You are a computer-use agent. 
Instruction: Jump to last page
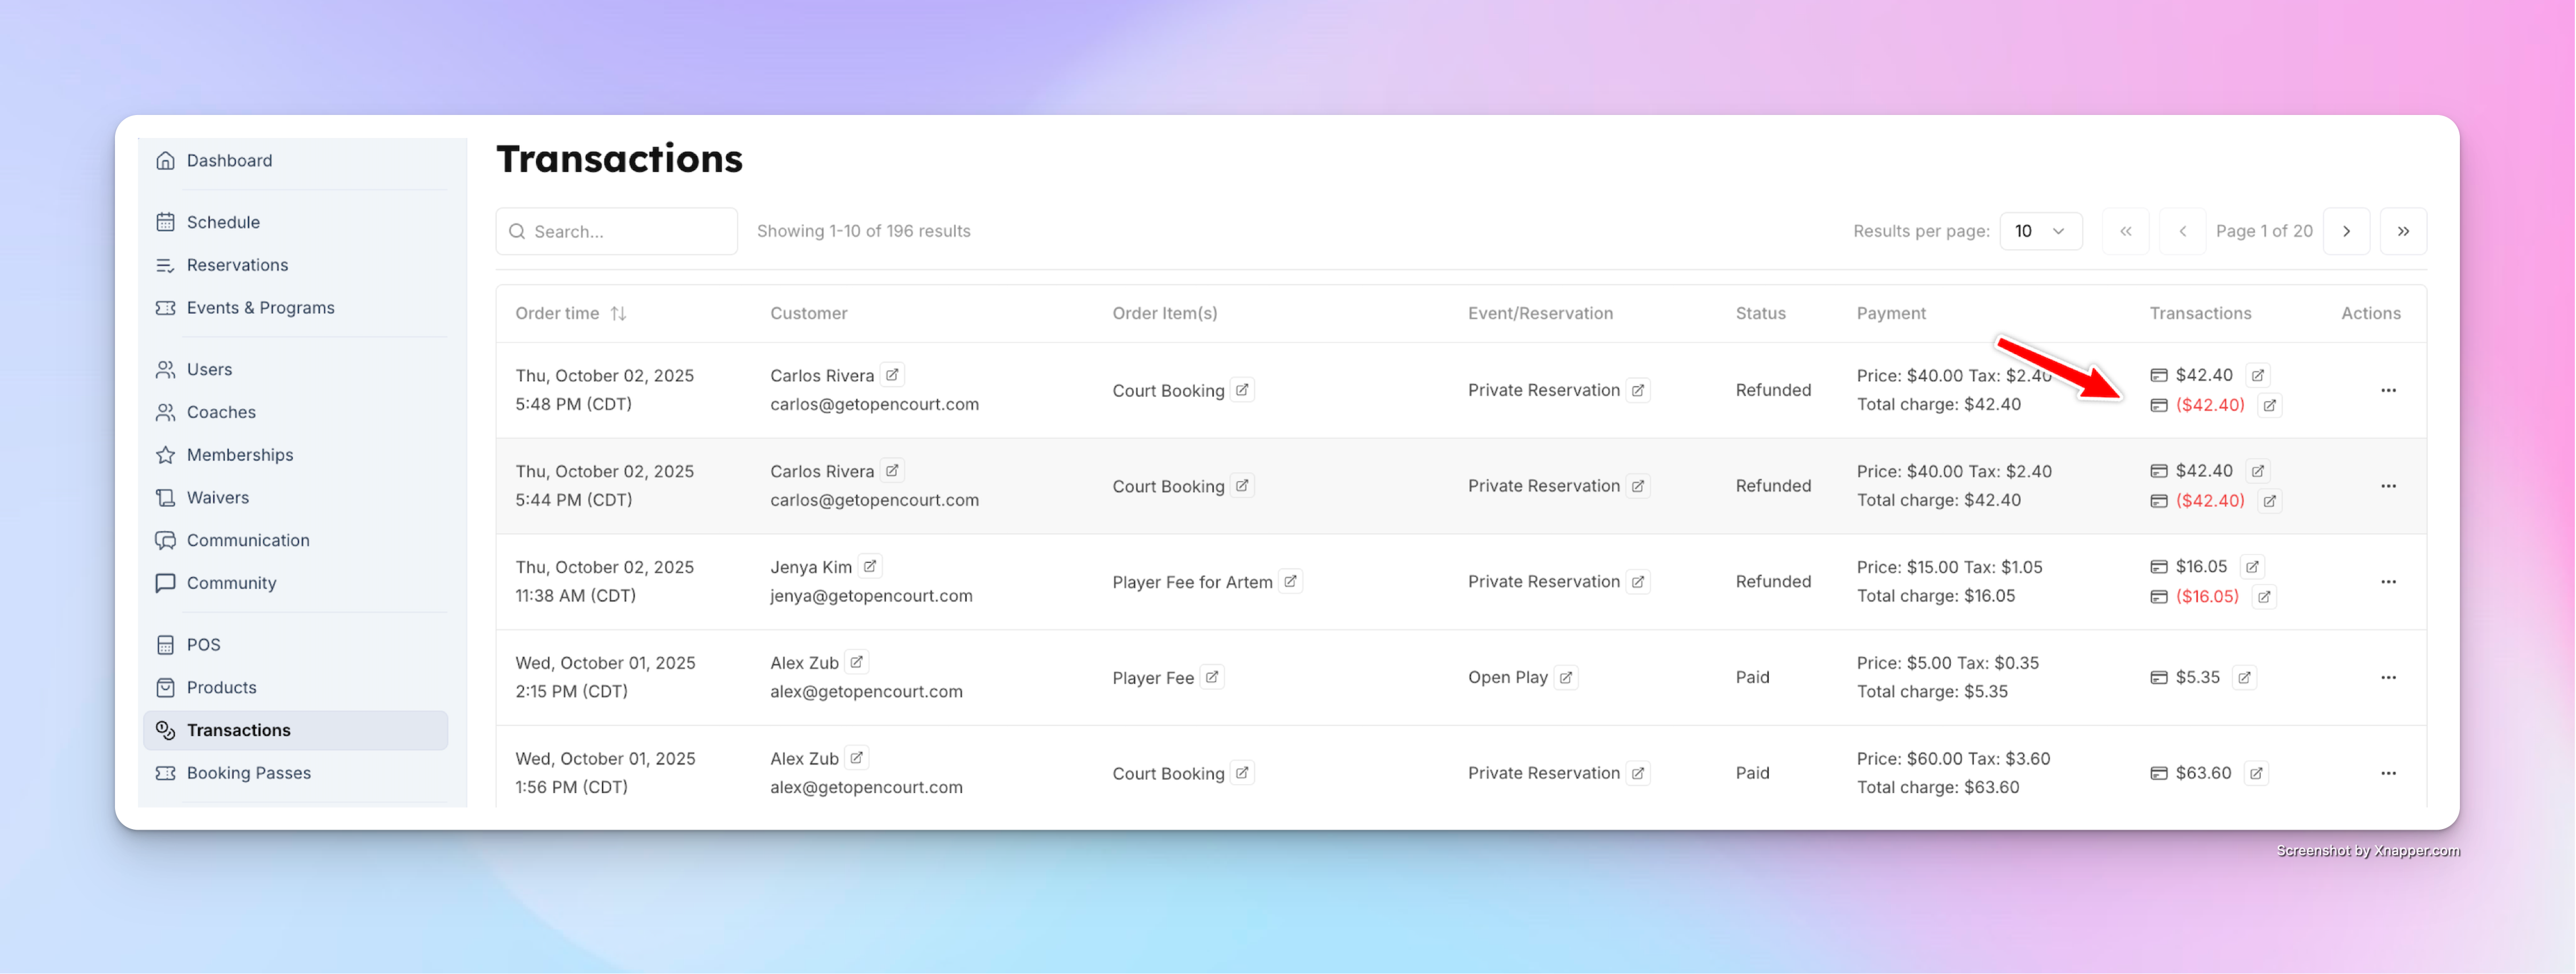point(2403,231)
